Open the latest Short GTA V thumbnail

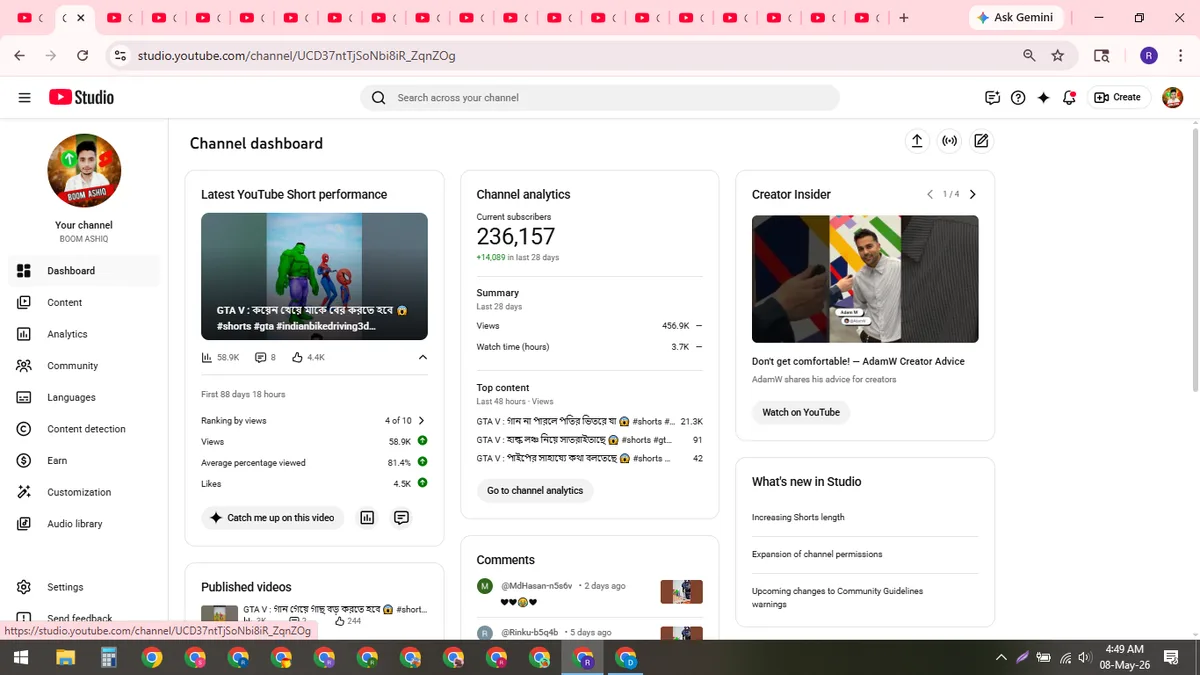point(314,276)
